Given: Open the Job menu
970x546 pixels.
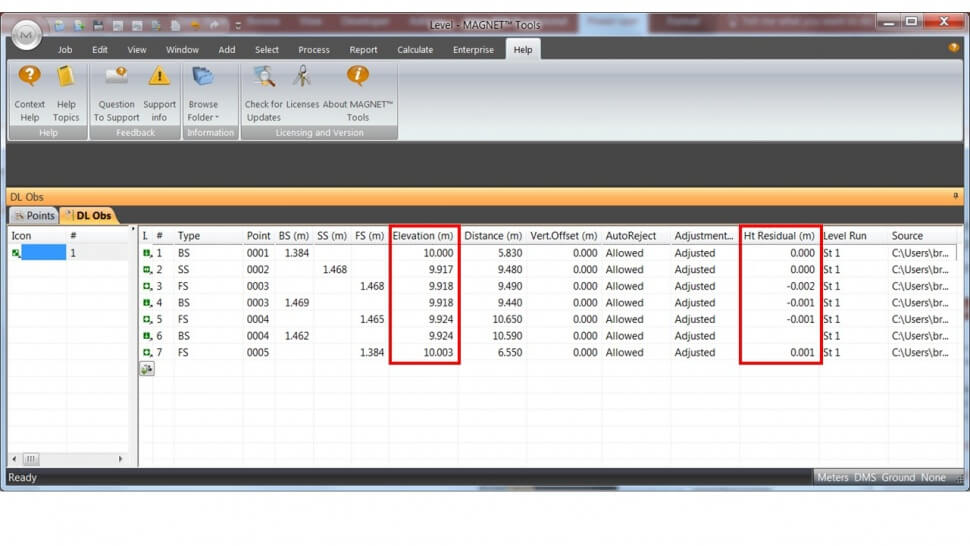Looking at the screenshot, I should [65, 49].
